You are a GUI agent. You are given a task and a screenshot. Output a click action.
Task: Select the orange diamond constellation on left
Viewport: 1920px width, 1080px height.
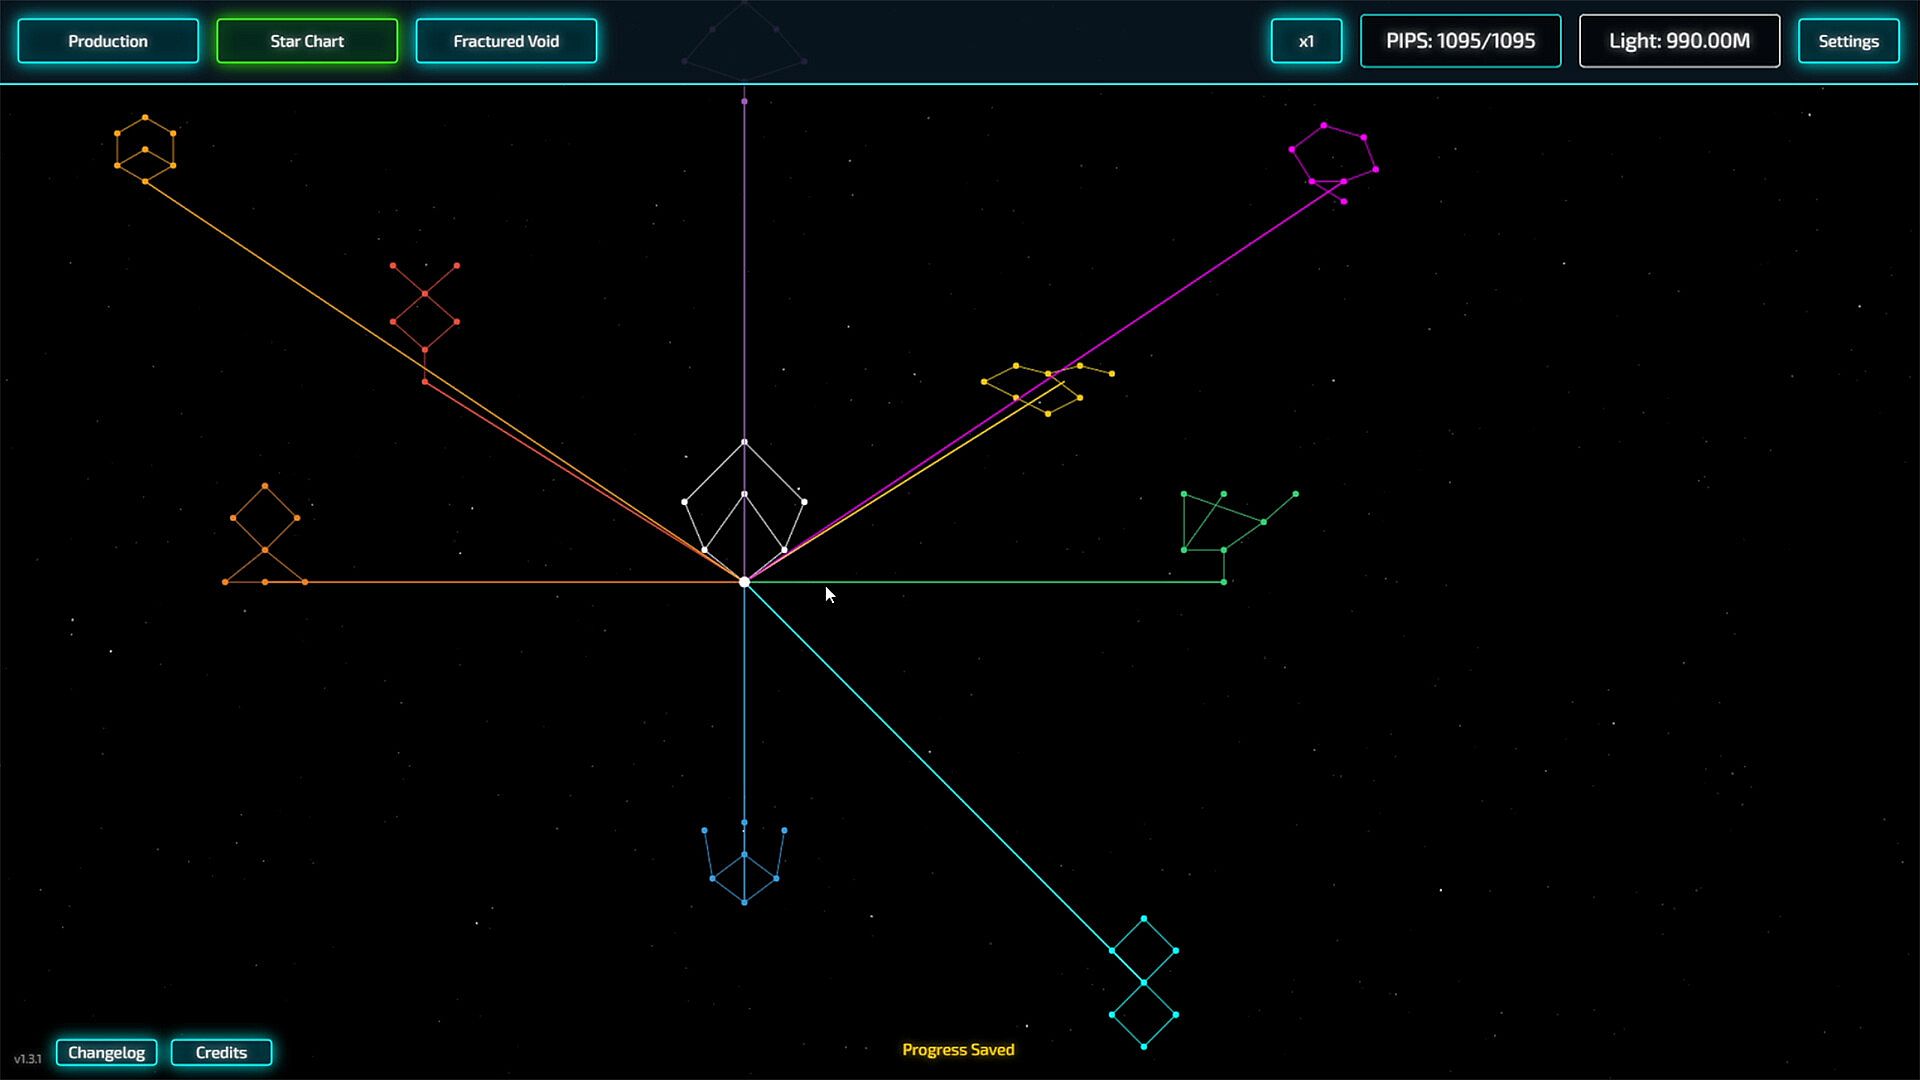coord(265,530)
